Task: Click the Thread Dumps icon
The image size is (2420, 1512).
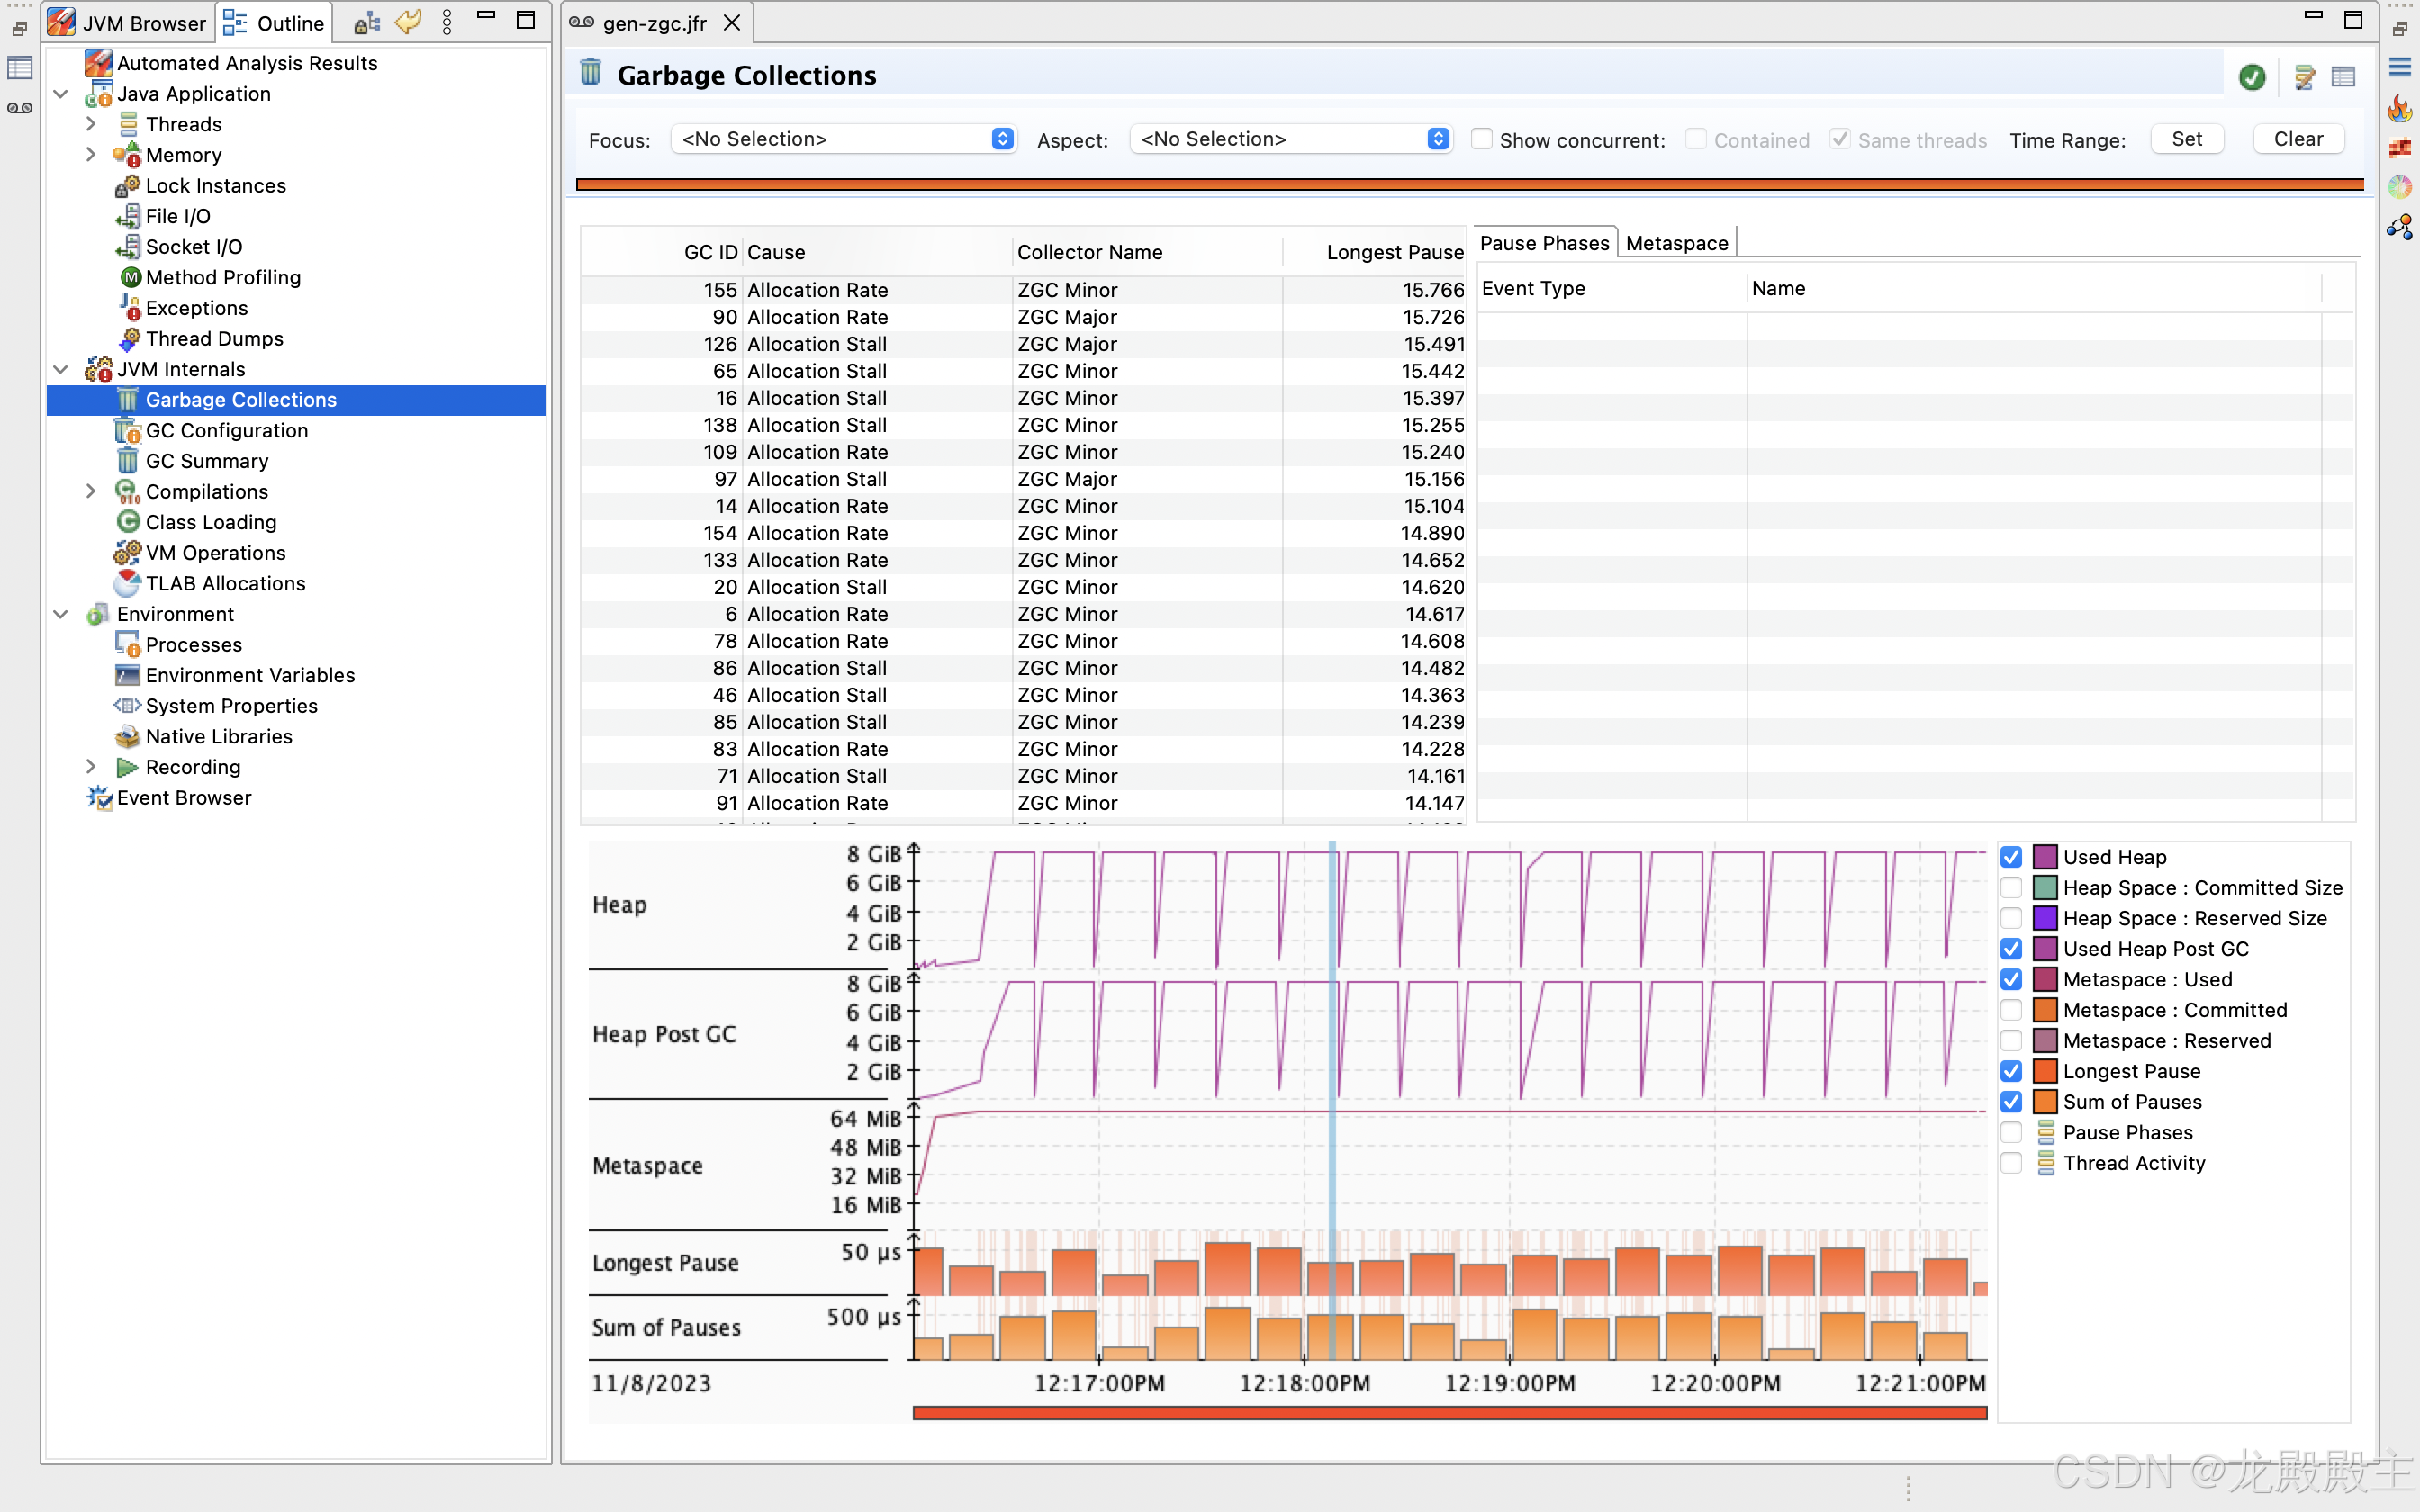Action: pyautogui.click(x=129, y=339)
